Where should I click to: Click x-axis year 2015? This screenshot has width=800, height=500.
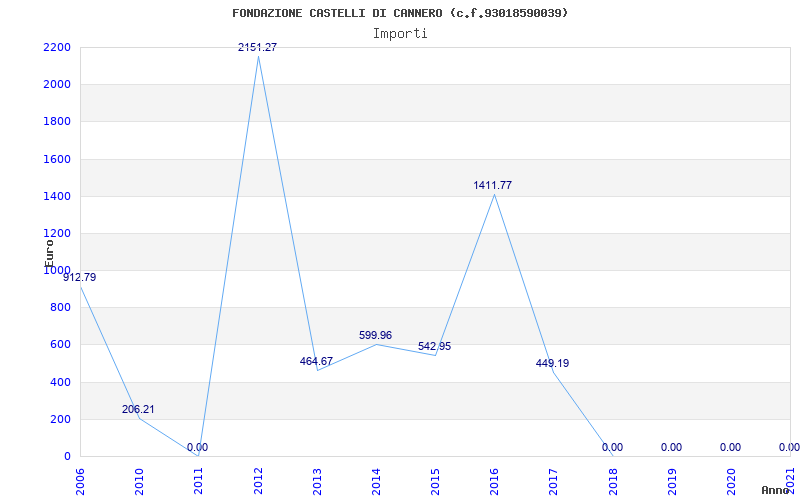[436, 482]
